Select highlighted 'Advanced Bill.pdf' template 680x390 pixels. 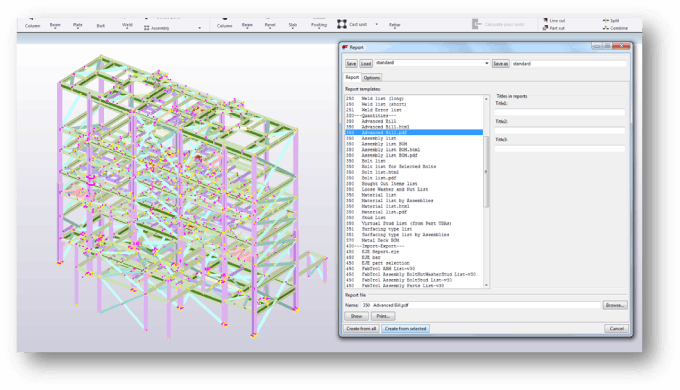414,132
